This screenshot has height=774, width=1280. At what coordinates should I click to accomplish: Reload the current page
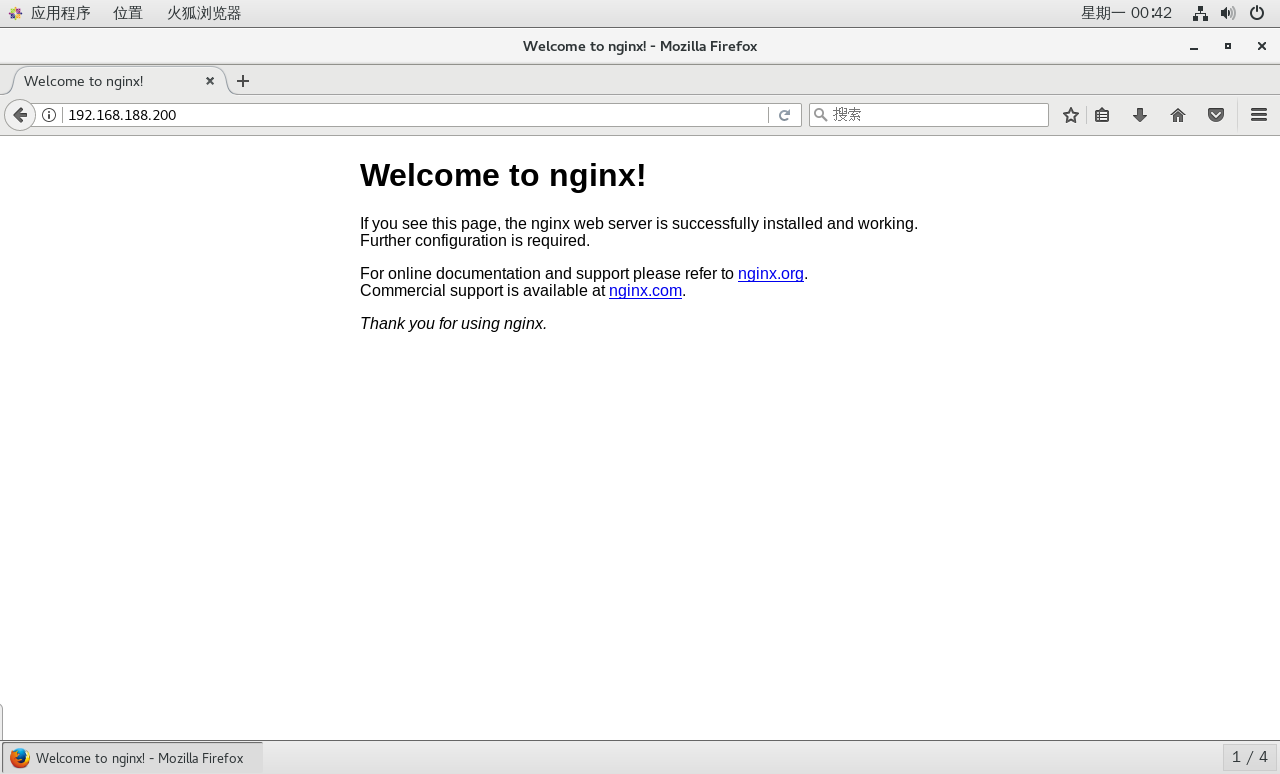tap(785, 115)
